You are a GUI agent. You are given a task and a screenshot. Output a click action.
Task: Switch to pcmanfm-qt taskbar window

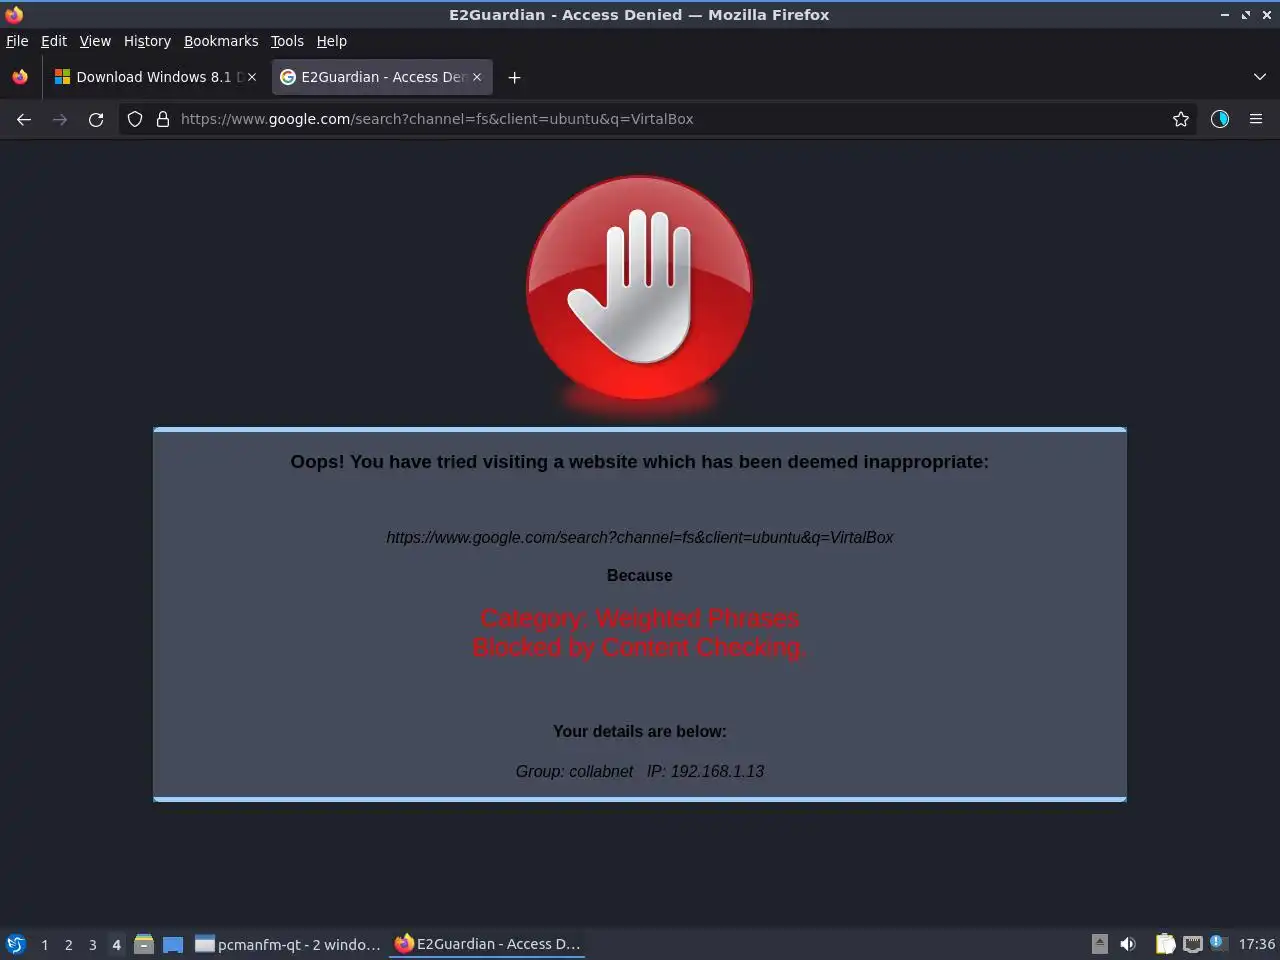[x=288, y=944]
